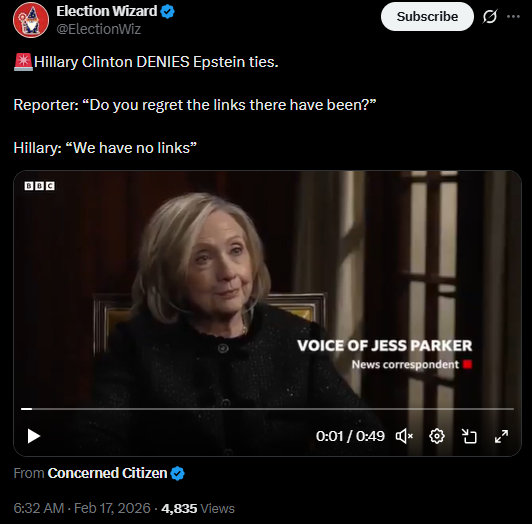Click the red siren emoji in the post
532x524 pixels.
pyautogui.click(x=23, y=62)
